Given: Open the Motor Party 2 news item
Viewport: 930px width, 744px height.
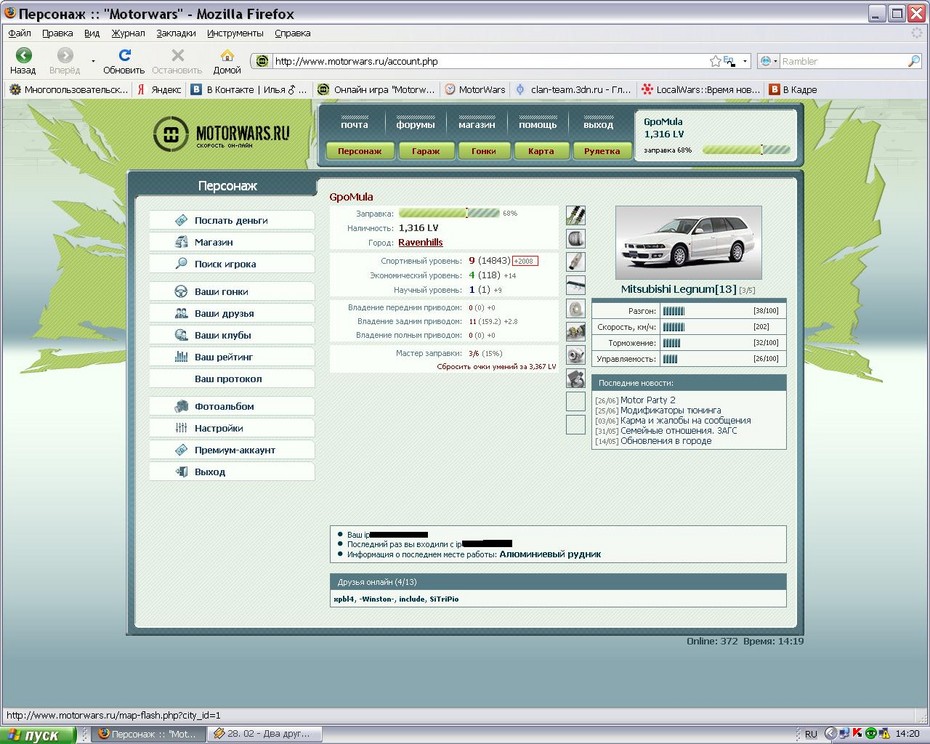Looking at the screenshot, I should [648, 400].
